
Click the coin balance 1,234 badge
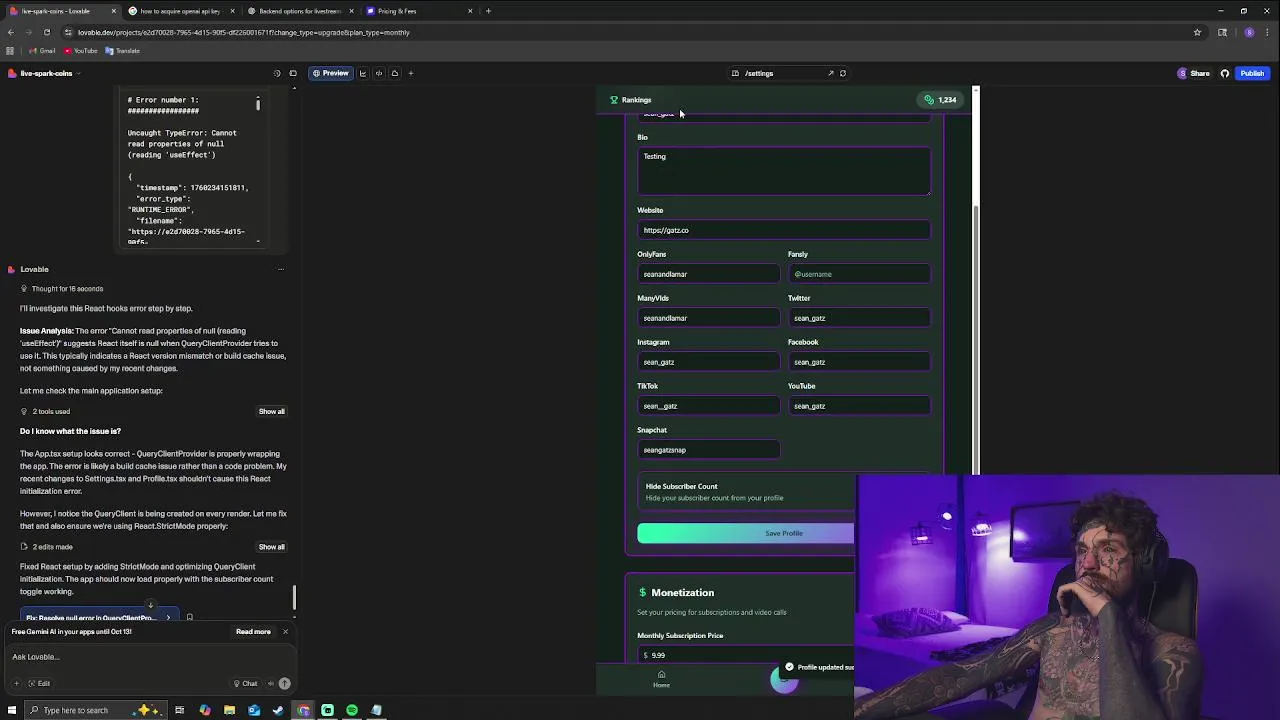941,100
